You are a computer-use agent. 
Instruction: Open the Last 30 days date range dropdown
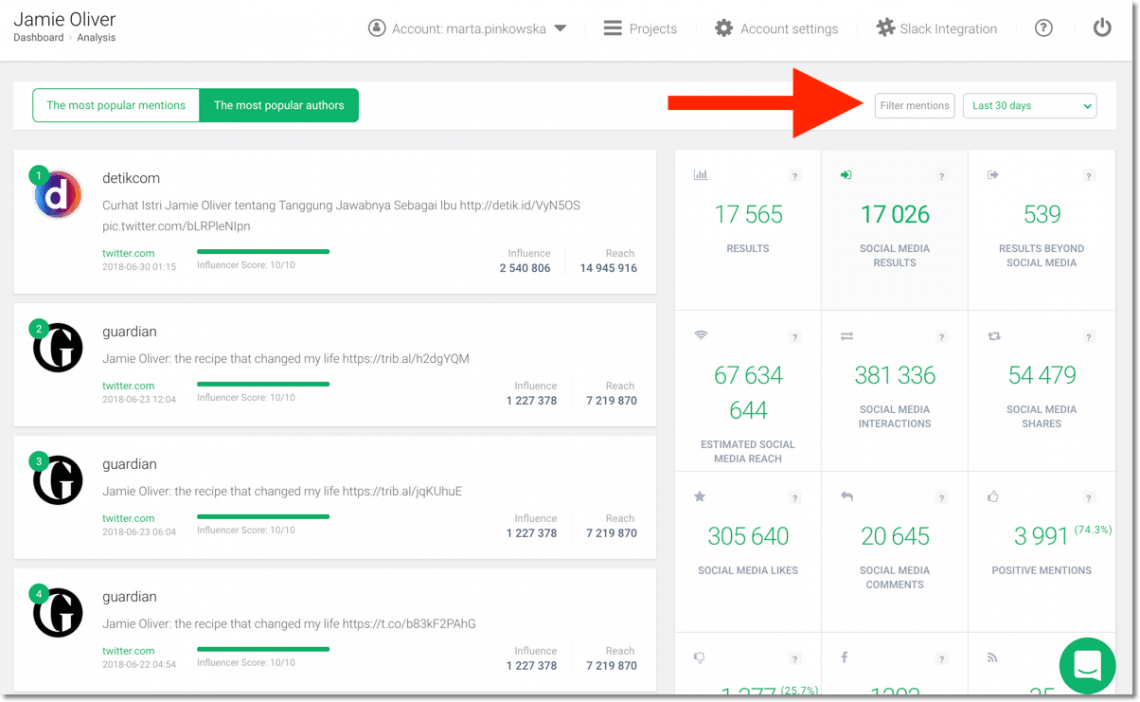click(x=1029, y=105)
